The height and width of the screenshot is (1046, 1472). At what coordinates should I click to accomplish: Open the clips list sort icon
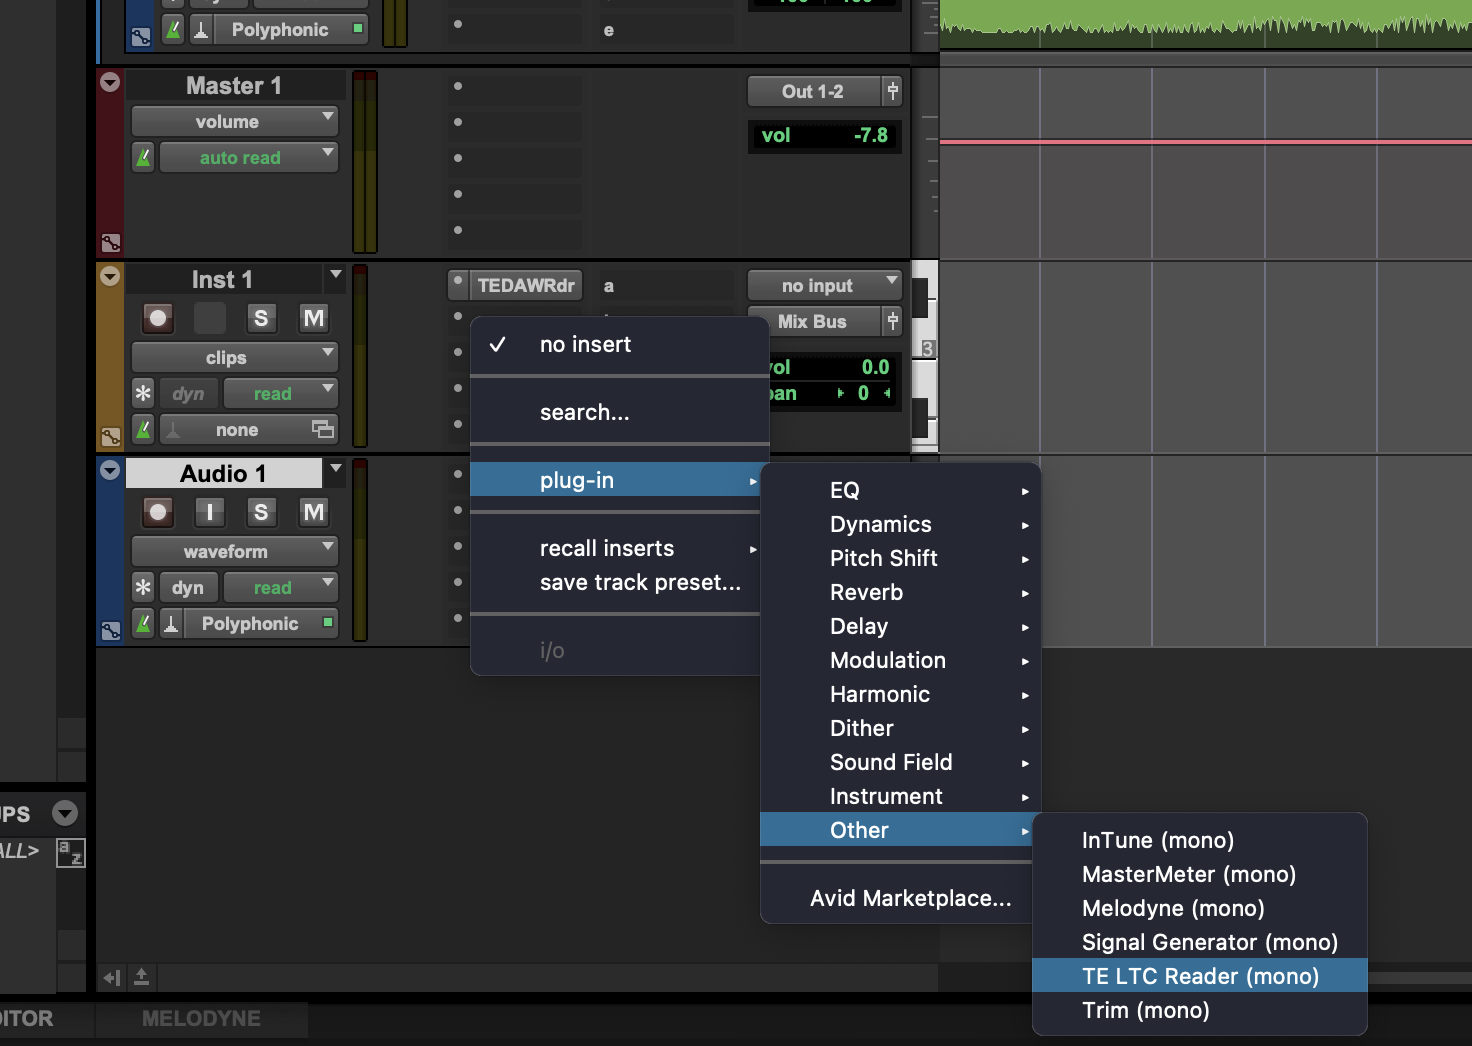(x=70, y=853)
